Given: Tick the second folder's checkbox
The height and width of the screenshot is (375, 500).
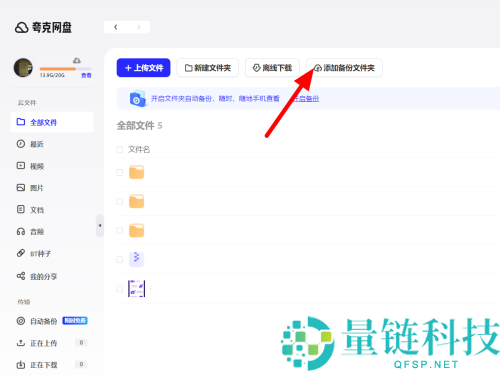Looking at the screenshot, I should pyautogui.click(x=120, y=201).
